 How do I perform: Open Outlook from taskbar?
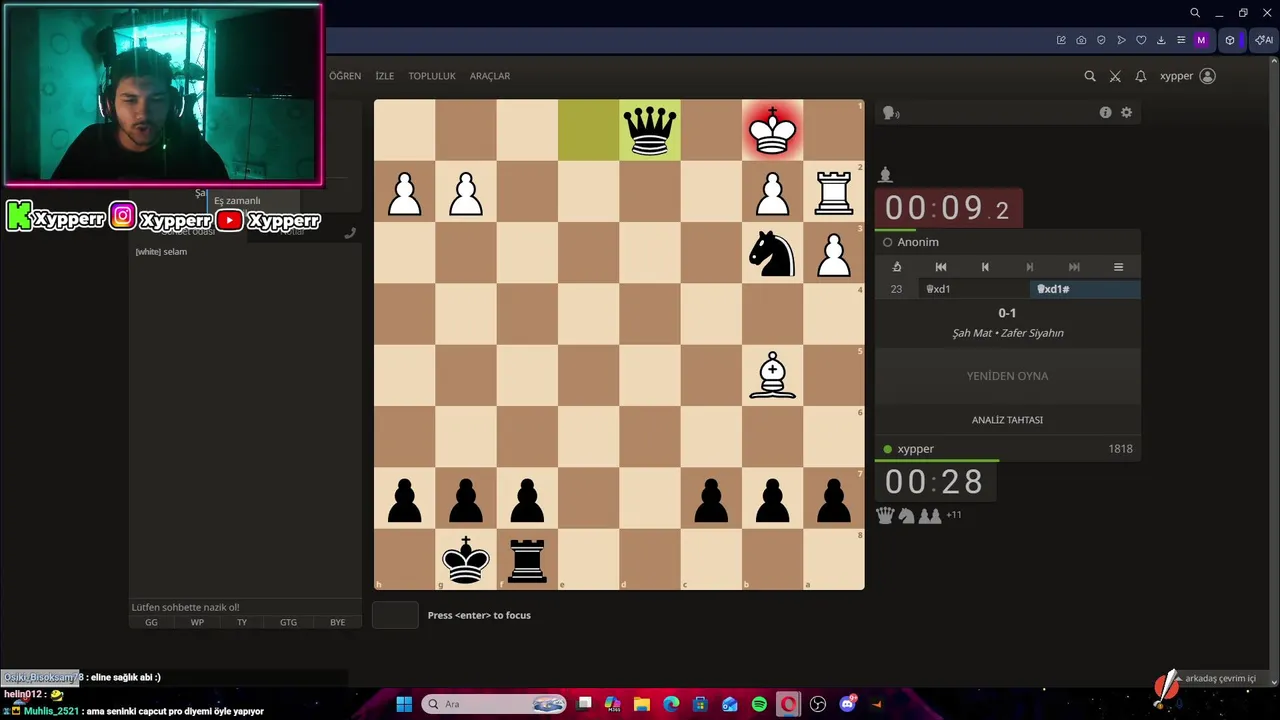730,704
